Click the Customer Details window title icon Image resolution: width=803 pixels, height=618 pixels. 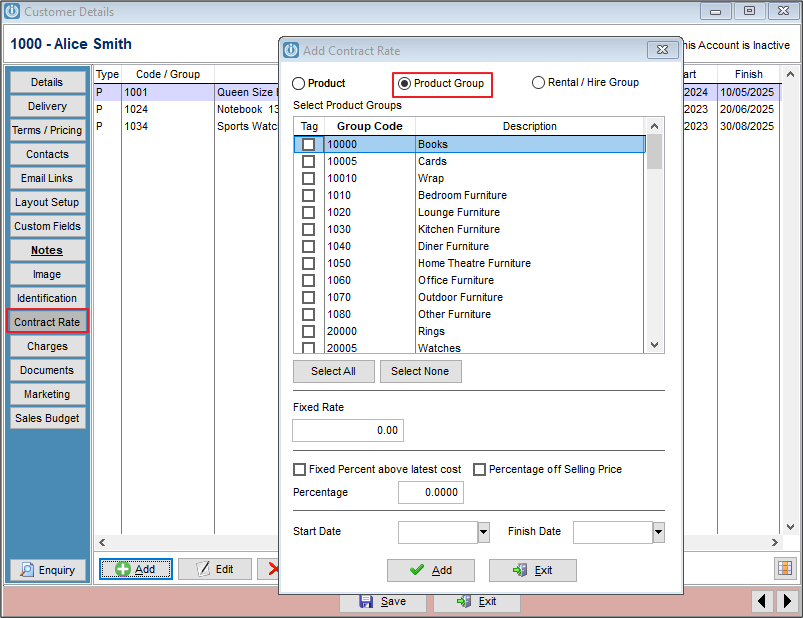(x=12, y=11)
